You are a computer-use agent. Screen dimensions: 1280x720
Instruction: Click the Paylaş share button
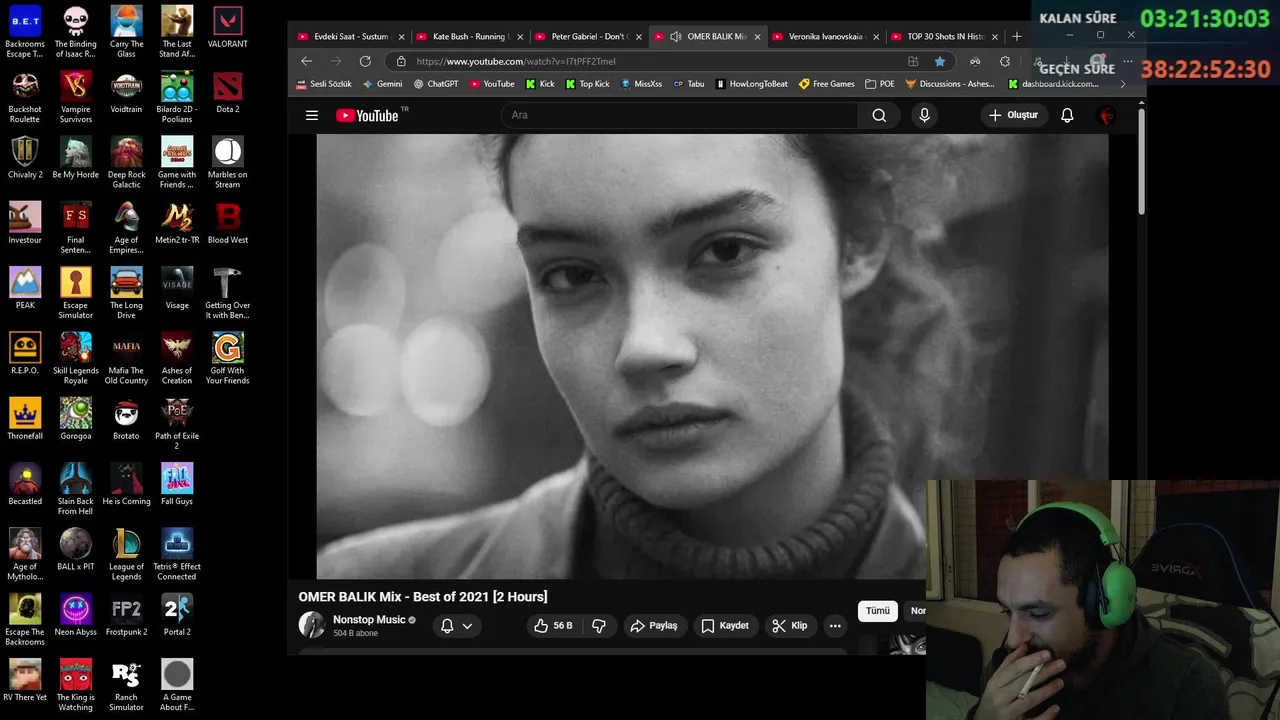click(x=653, y=626)
